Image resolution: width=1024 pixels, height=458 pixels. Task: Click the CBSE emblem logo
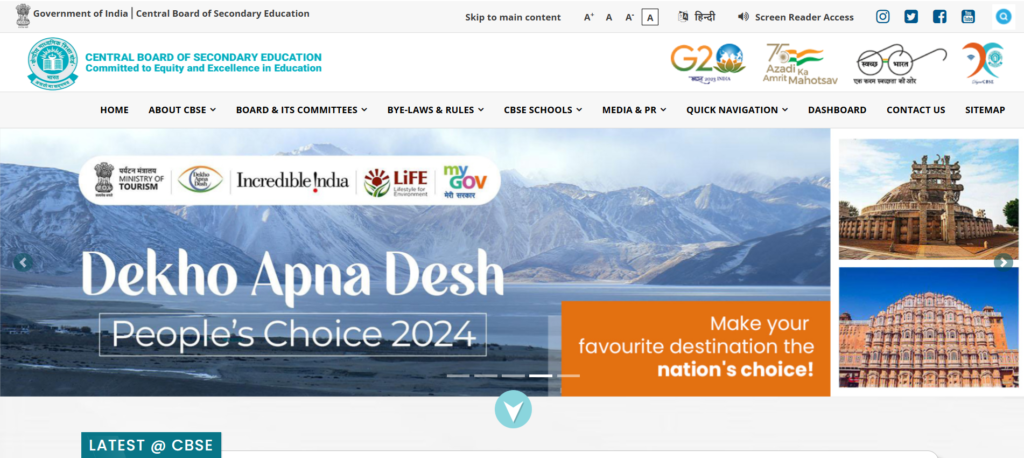pyautogui.click(x=52, y=63)
